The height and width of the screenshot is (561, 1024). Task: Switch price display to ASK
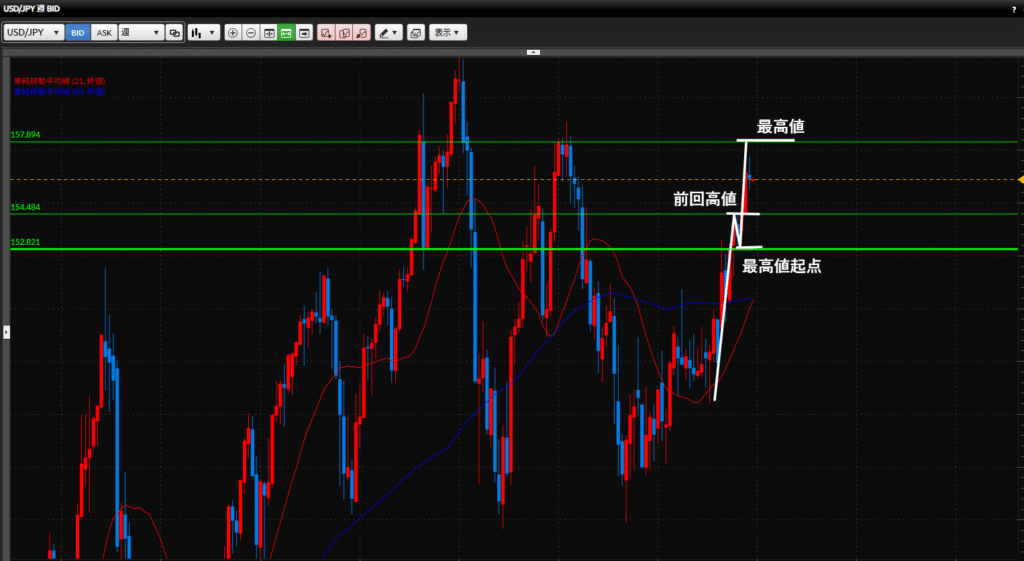point(104,33)
